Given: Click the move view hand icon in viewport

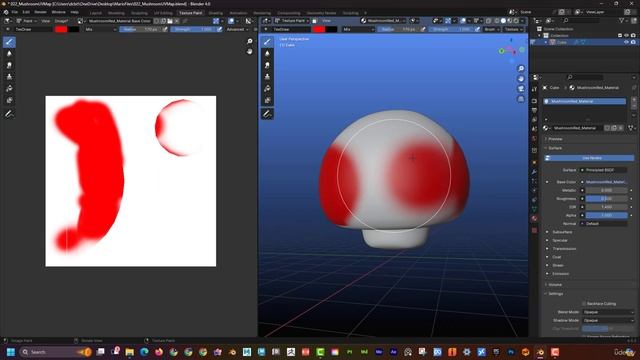Looking at the screenshot, I should coord(521,79).
